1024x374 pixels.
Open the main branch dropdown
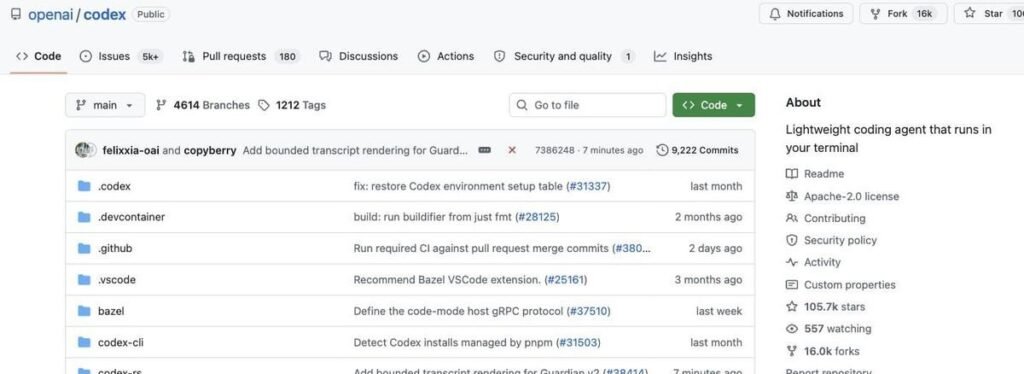(104, 105)
